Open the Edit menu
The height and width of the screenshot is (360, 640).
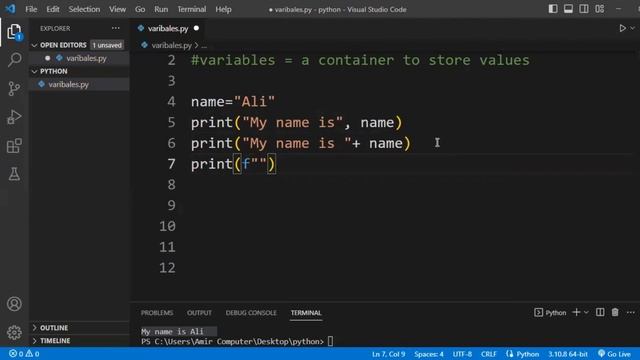[x=53, y=9]
